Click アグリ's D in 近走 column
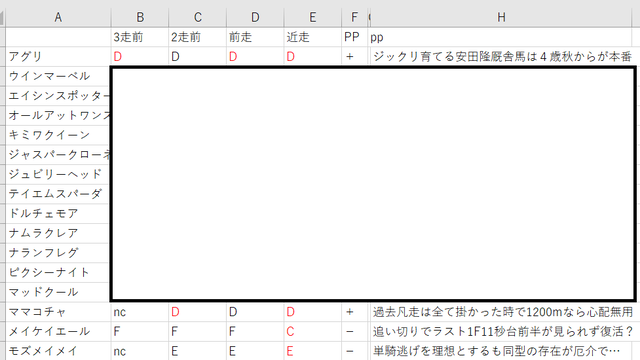Screen dimensions: 640x360 pyautogui.click(x=291, y=56)
